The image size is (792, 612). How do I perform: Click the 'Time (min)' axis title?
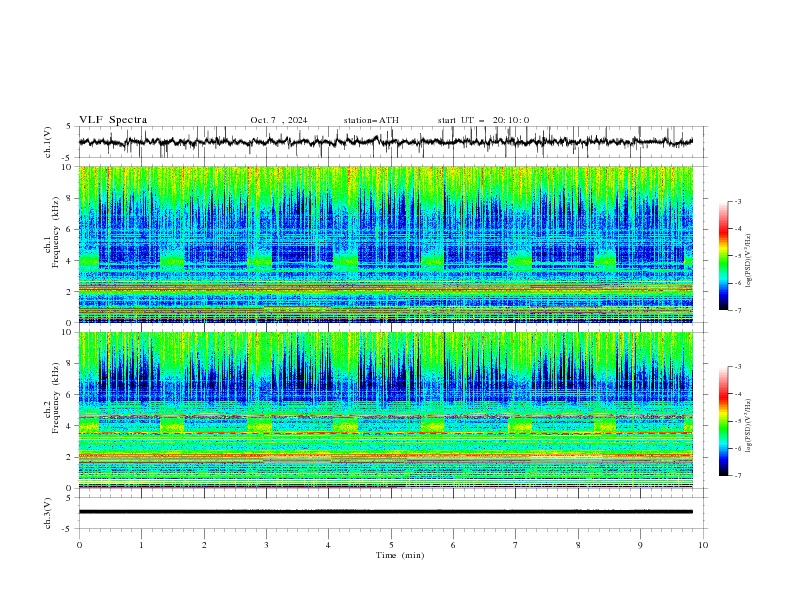click(400, 555)
